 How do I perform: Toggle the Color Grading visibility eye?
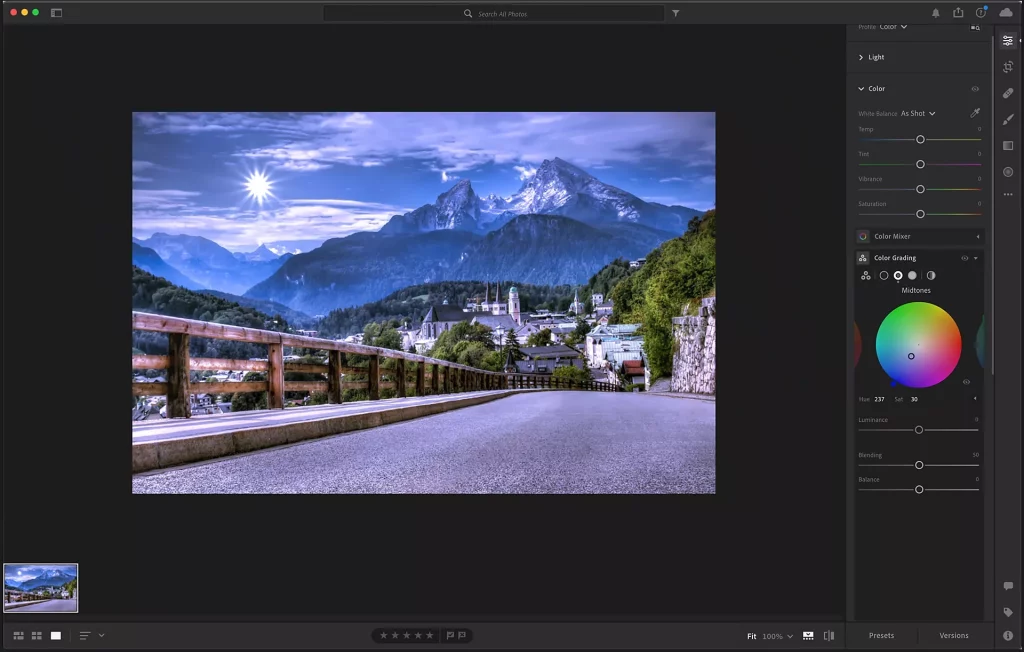[x=964, y=258]
